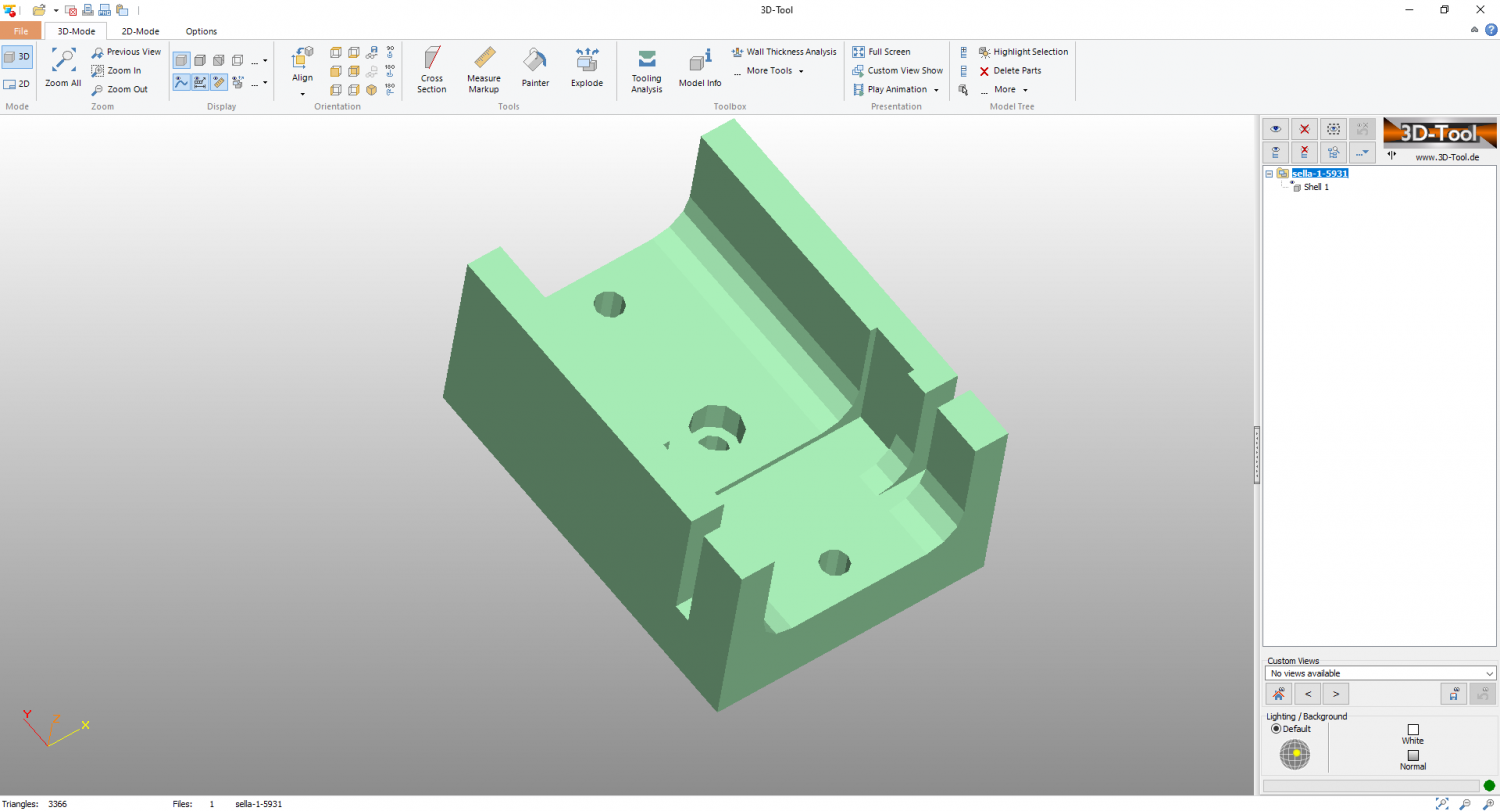Click the Zoom All icon

pos(63,68)
